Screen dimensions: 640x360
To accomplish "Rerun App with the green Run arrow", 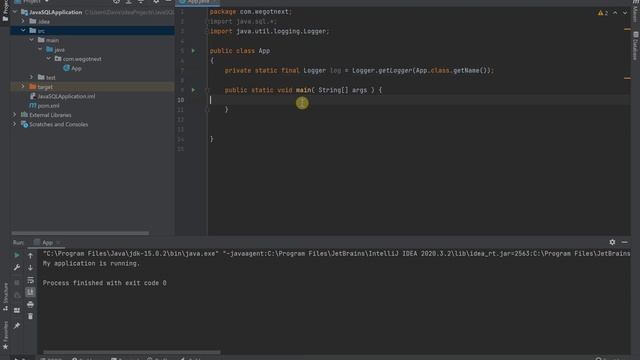I will coord(17,255).
